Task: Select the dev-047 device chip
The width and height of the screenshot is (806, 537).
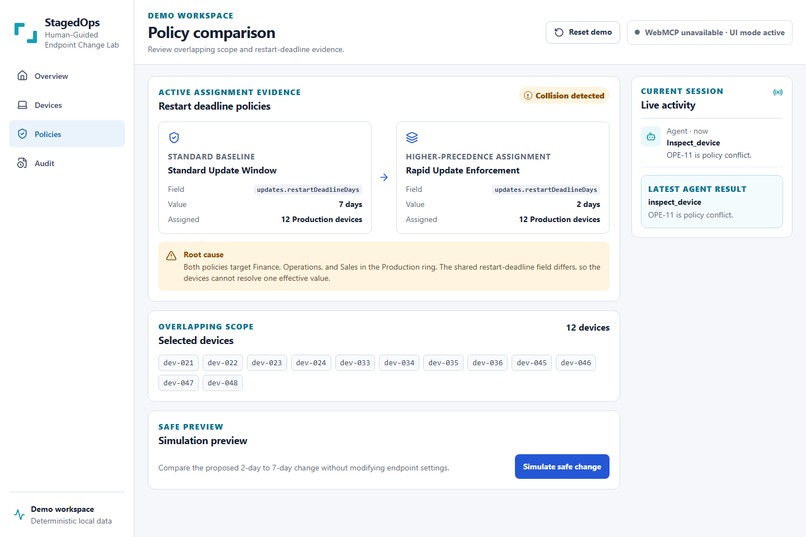Action: (178, 383)
